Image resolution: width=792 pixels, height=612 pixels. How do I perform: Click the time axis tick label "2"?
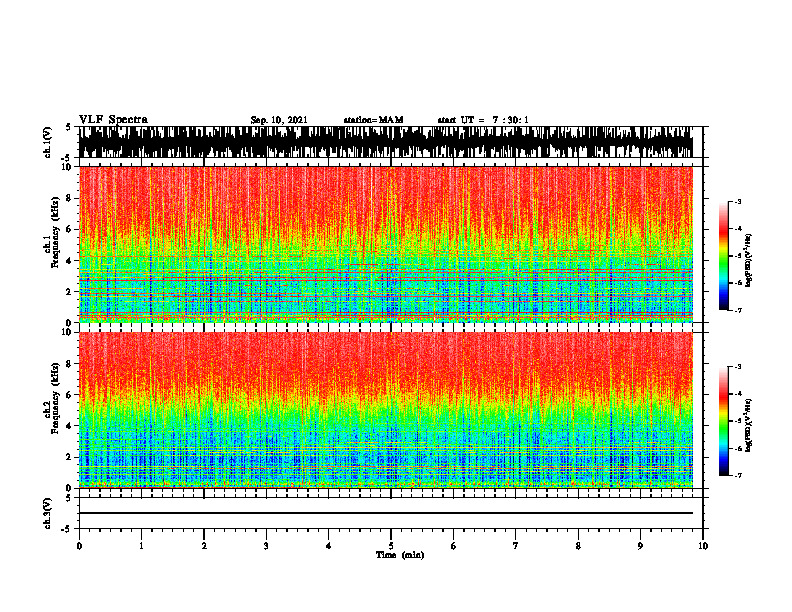point(204,546)
